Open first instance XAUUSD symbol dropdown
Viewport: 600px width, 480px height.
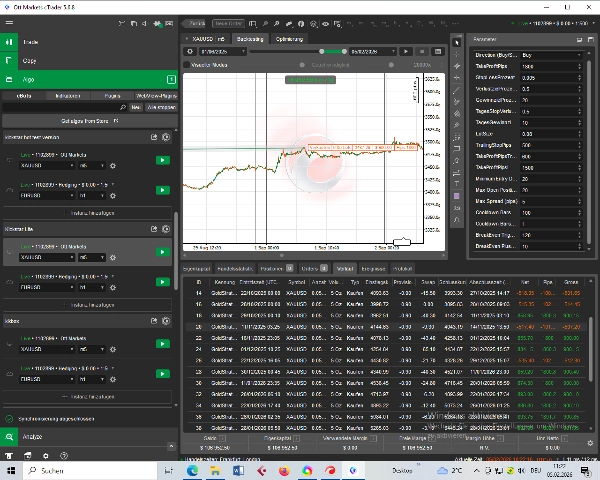46,166
